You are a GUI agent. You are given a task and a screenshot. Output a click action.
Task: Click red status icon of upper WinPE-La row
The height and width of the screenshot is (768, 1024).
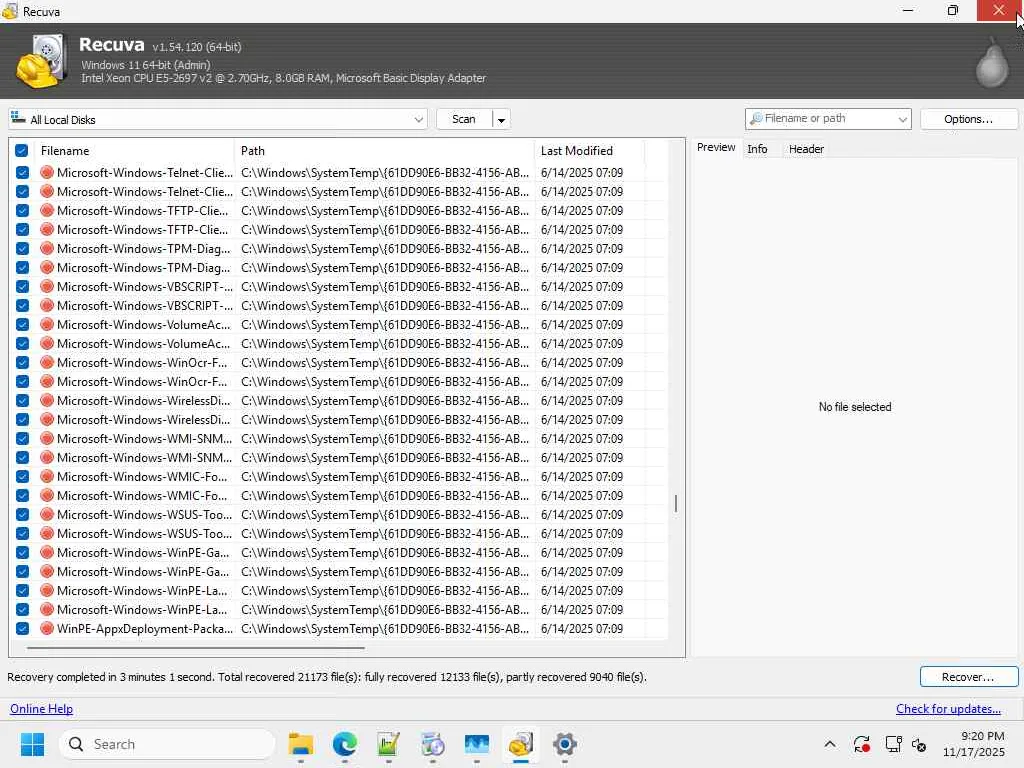point(46,590)
